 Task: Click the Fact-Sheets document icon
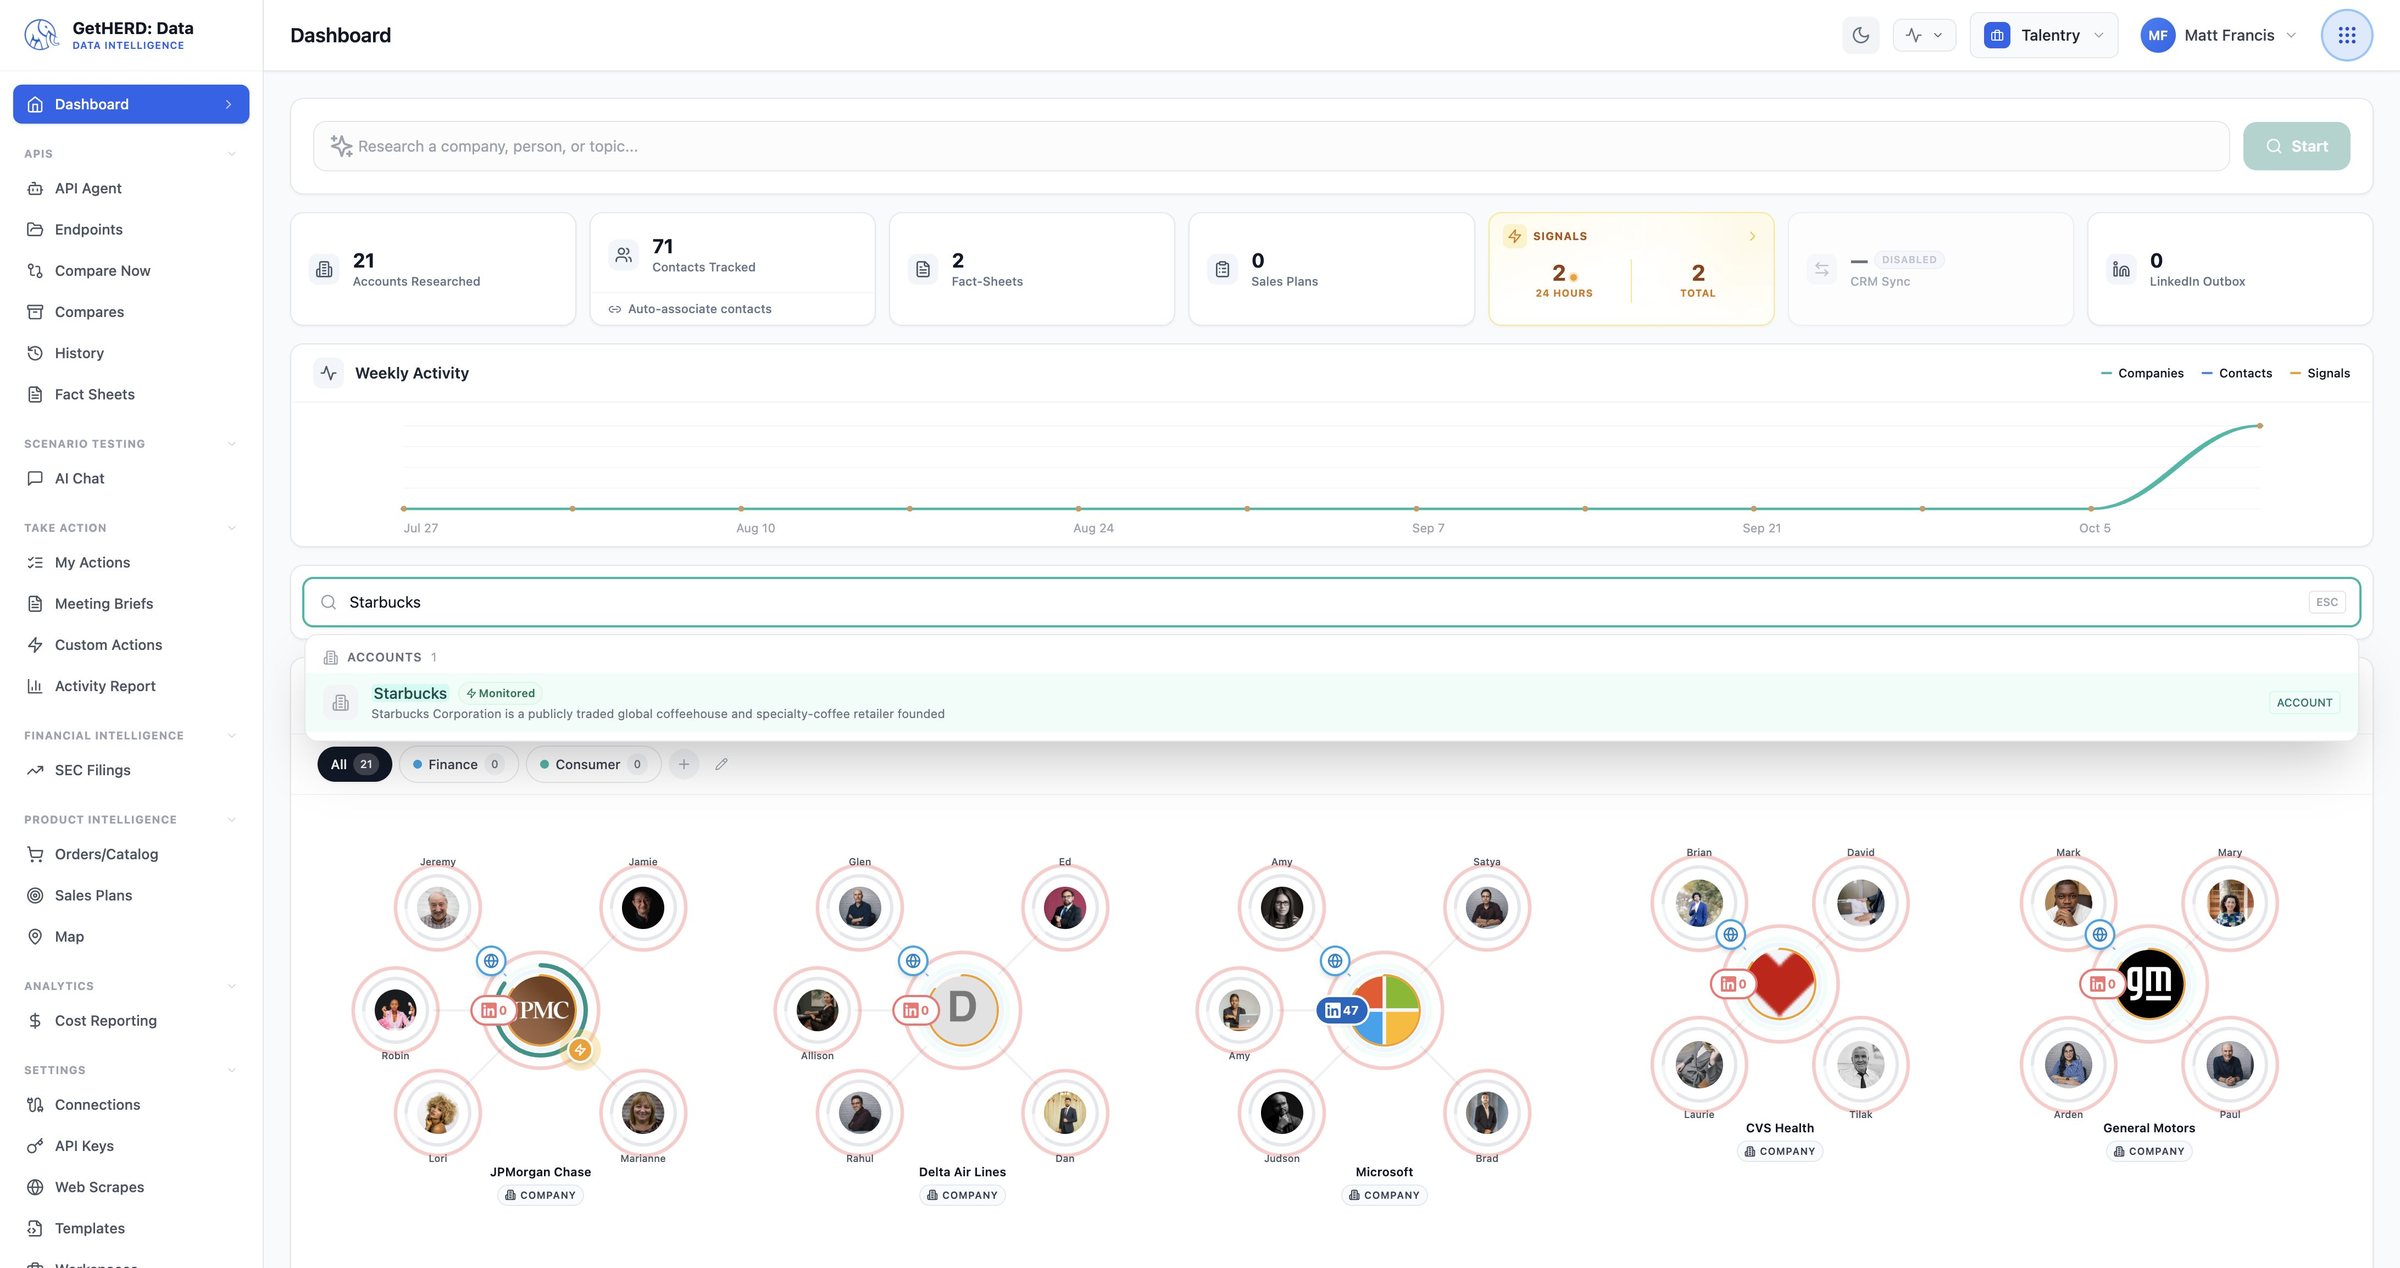[x=923, y=269]
